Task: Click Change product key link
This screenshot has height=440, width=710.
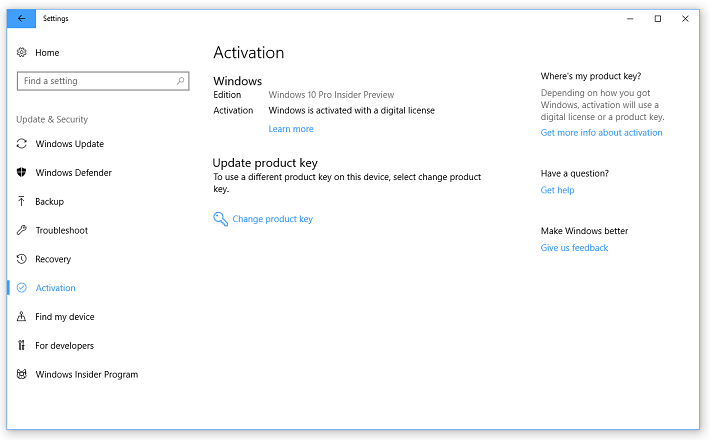Action: [x=272, y=219]
